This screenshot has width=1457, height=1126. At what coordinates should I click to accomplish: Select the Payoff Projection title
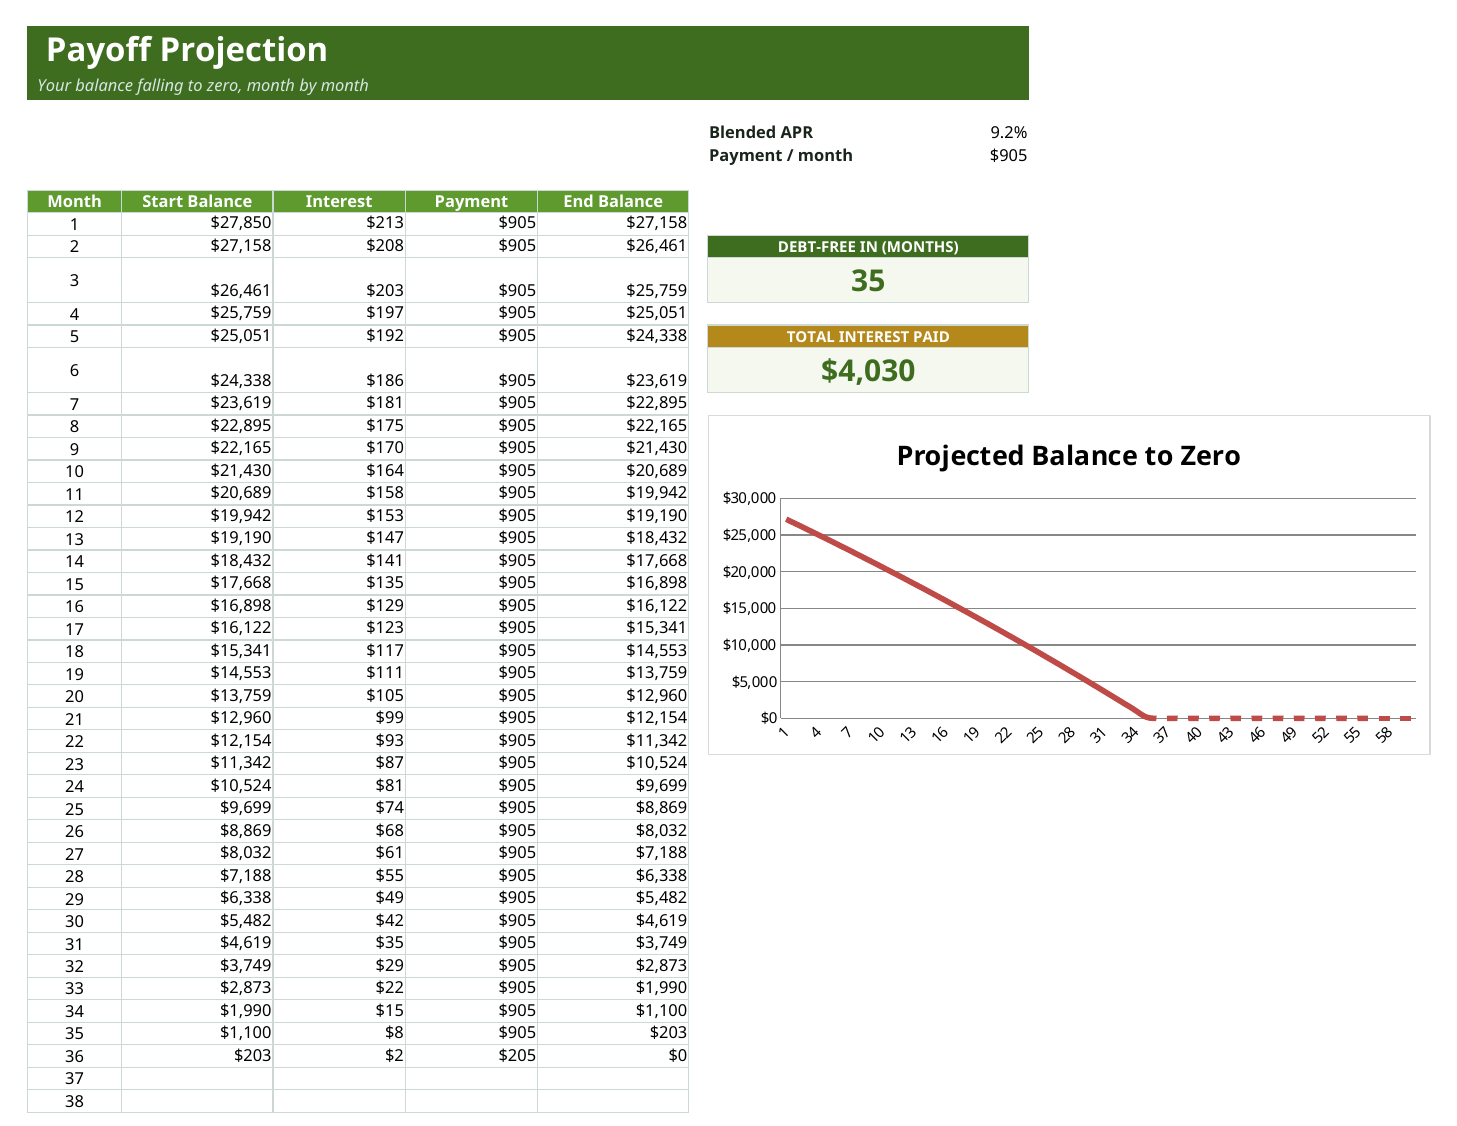pyautogui.click(x=187, y=50)
